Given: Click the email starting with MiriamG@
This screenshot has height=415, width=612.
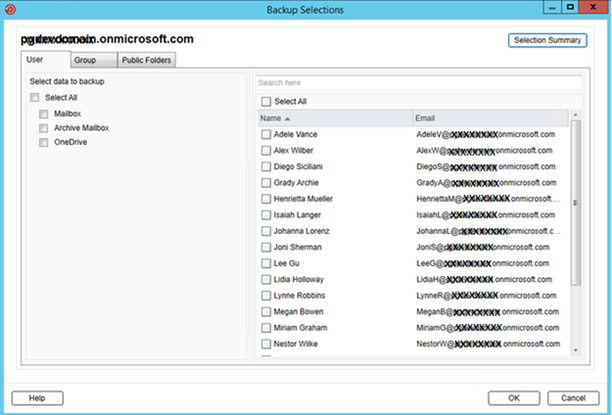Looking at the screenshot, I should click(x=487, y=328).
